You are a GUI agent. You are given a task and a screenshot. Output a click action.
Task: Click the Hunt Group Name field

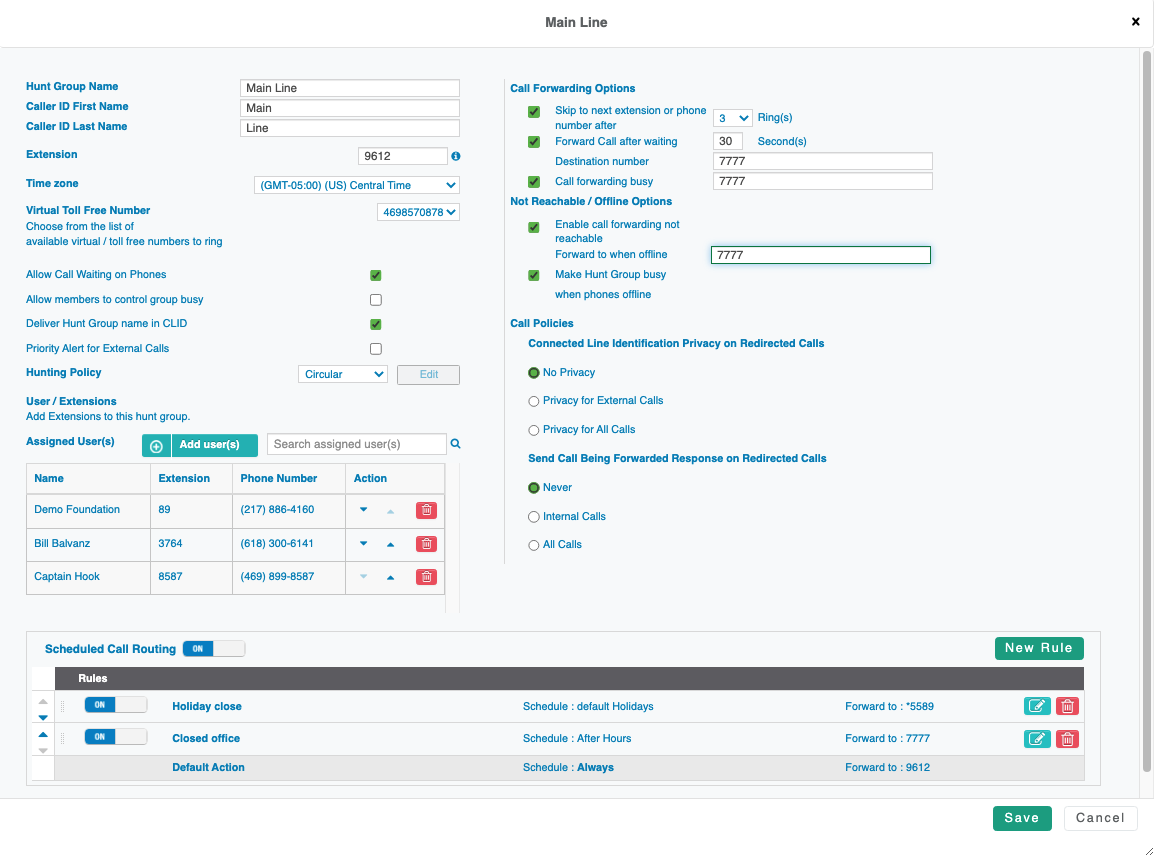(349, 88)
